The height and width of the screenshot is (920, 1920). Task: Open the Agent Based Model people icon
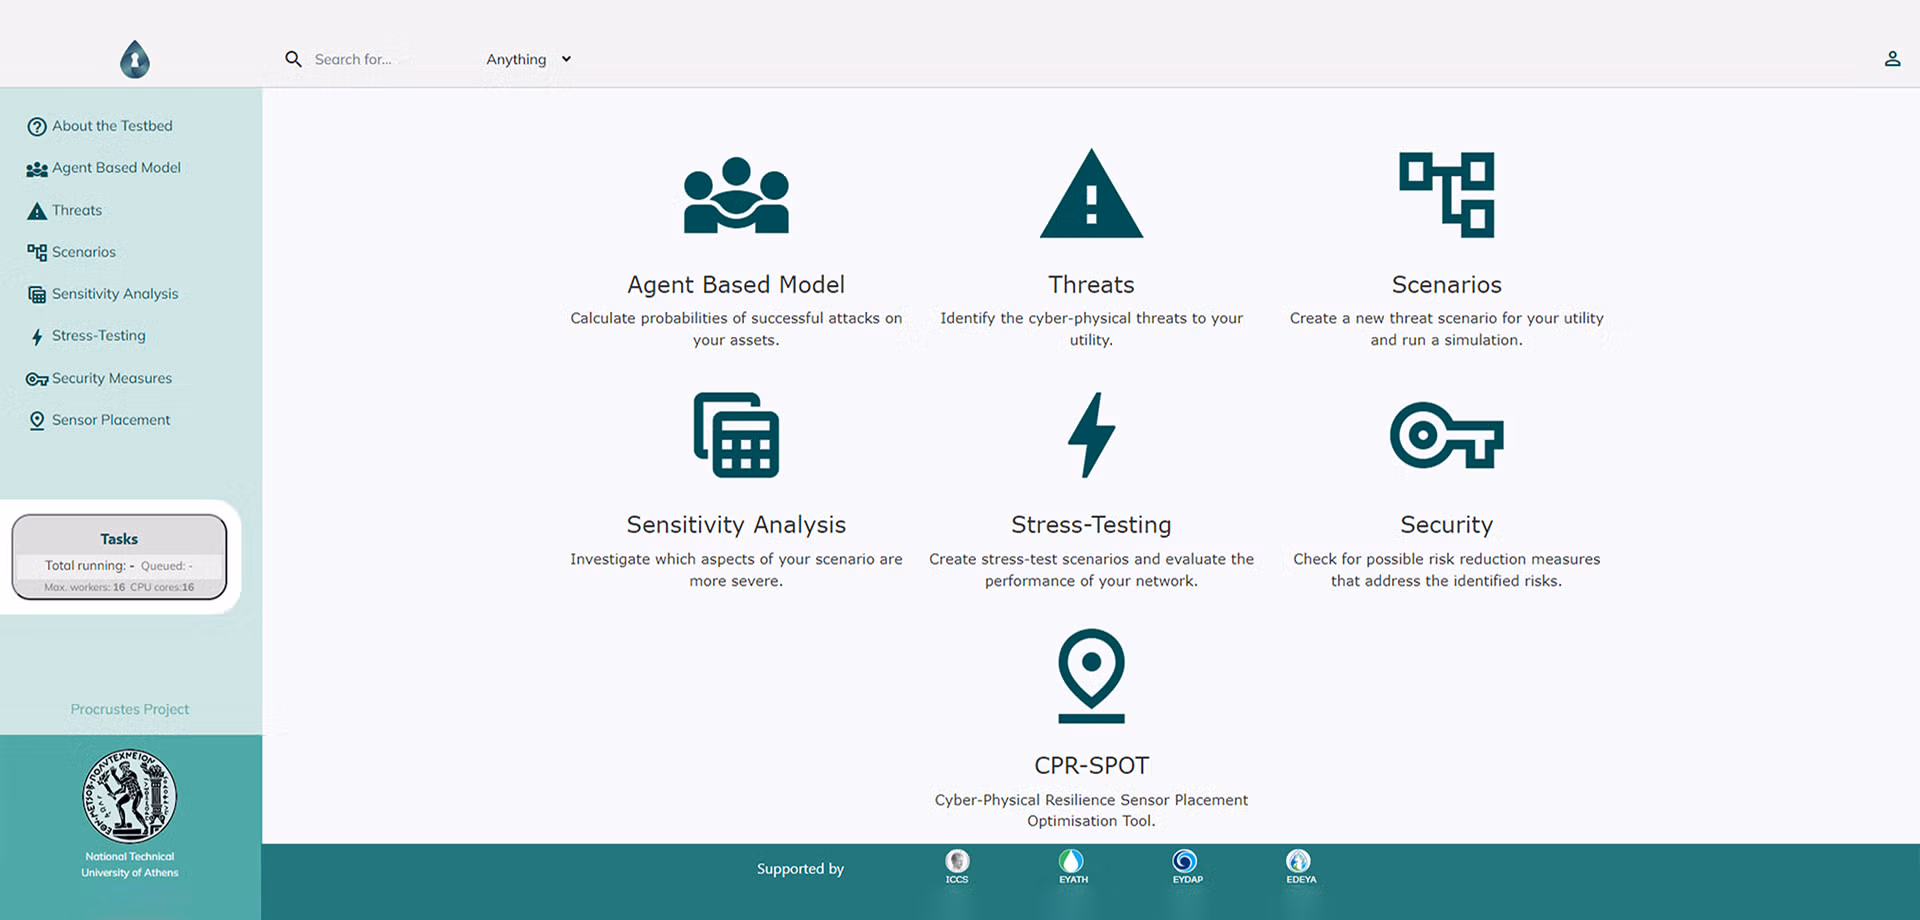pos(736,195)
